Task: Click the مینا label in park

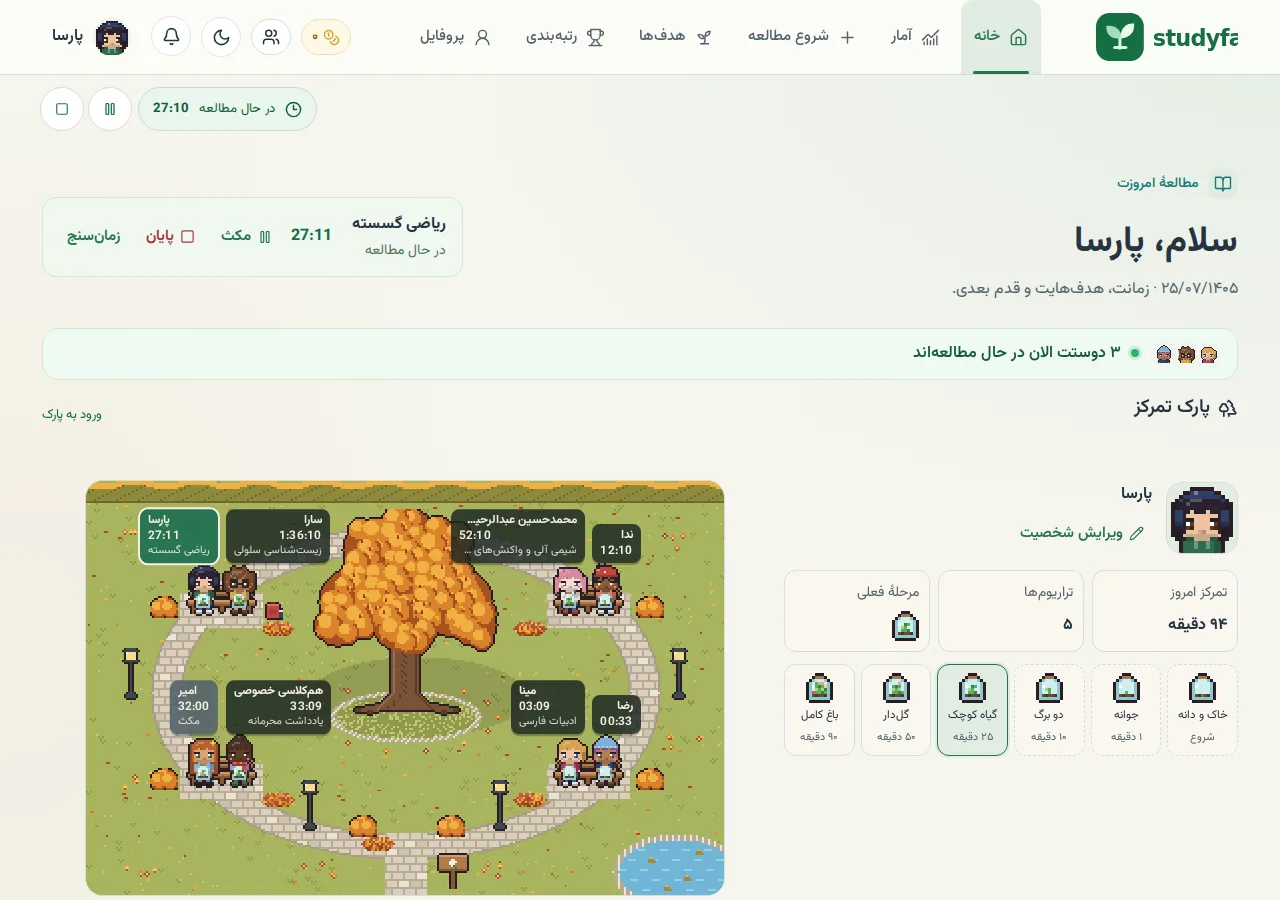Action: (x=548, y=706)
